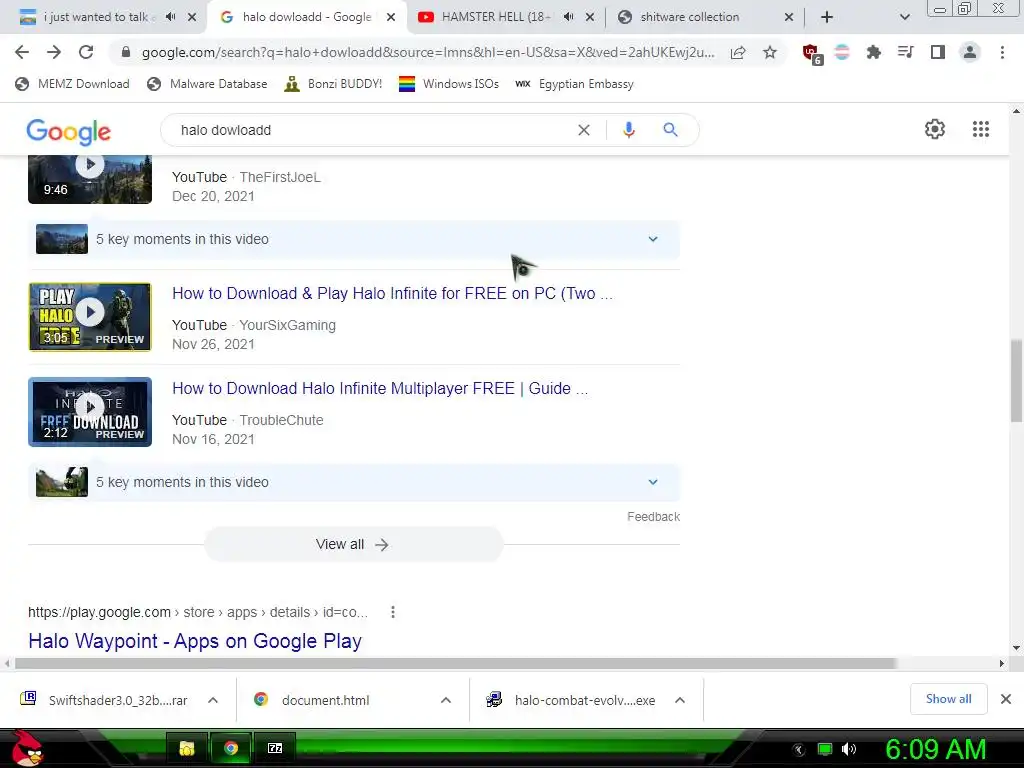Screen dimensions: 1024x768
Task: Open 7-Zip from the taskbar
Action: 275,748
